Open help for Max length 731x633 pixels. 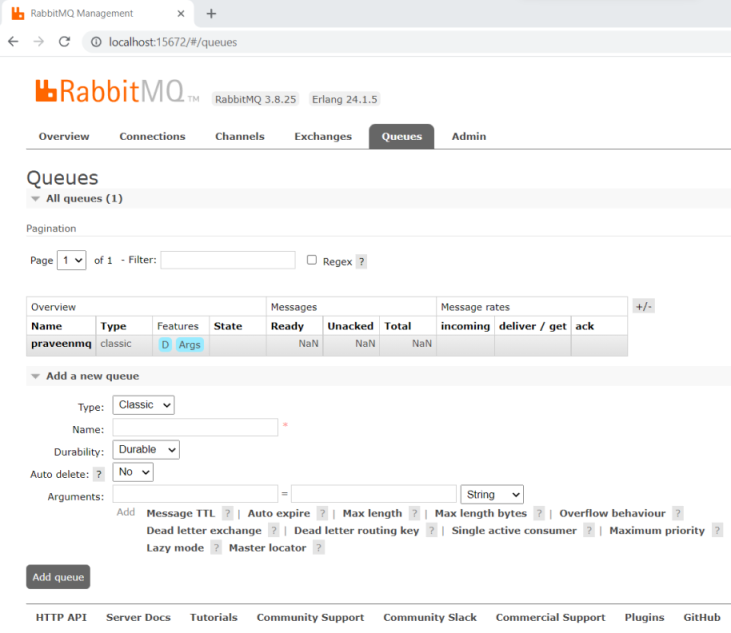414,513
